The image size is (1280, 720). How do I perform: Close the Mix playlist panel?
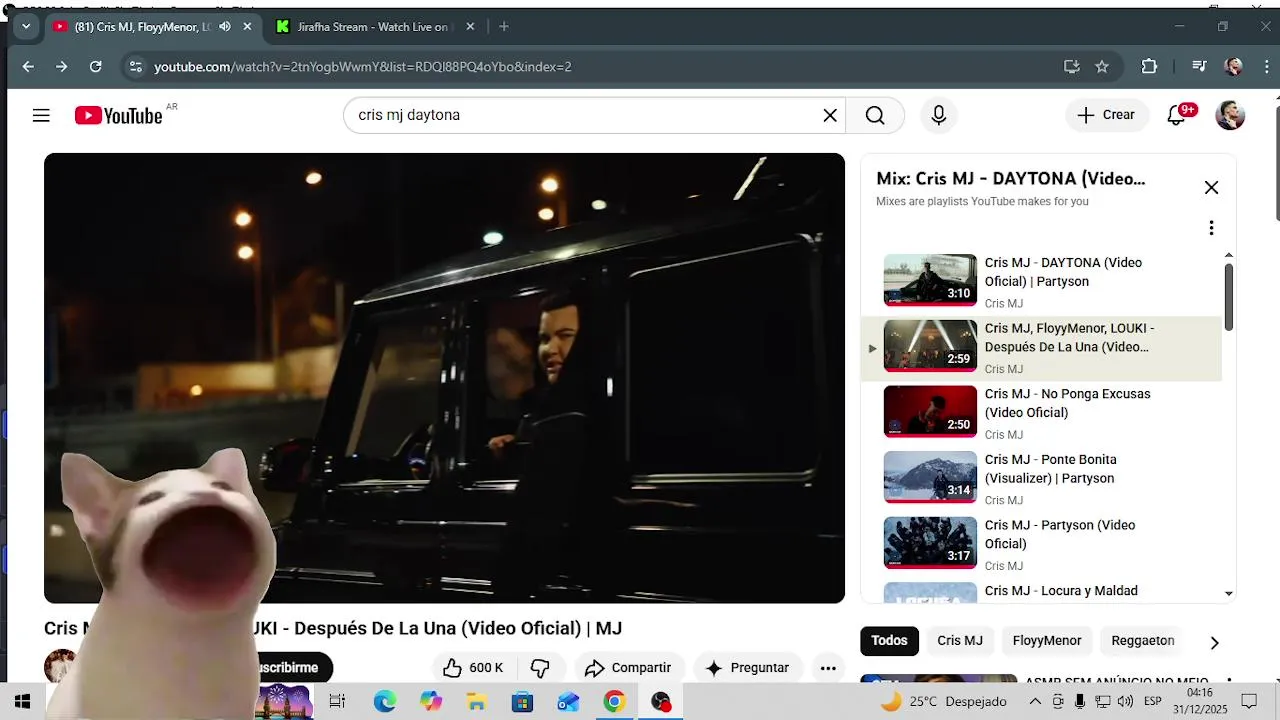tap(1211, 187)
